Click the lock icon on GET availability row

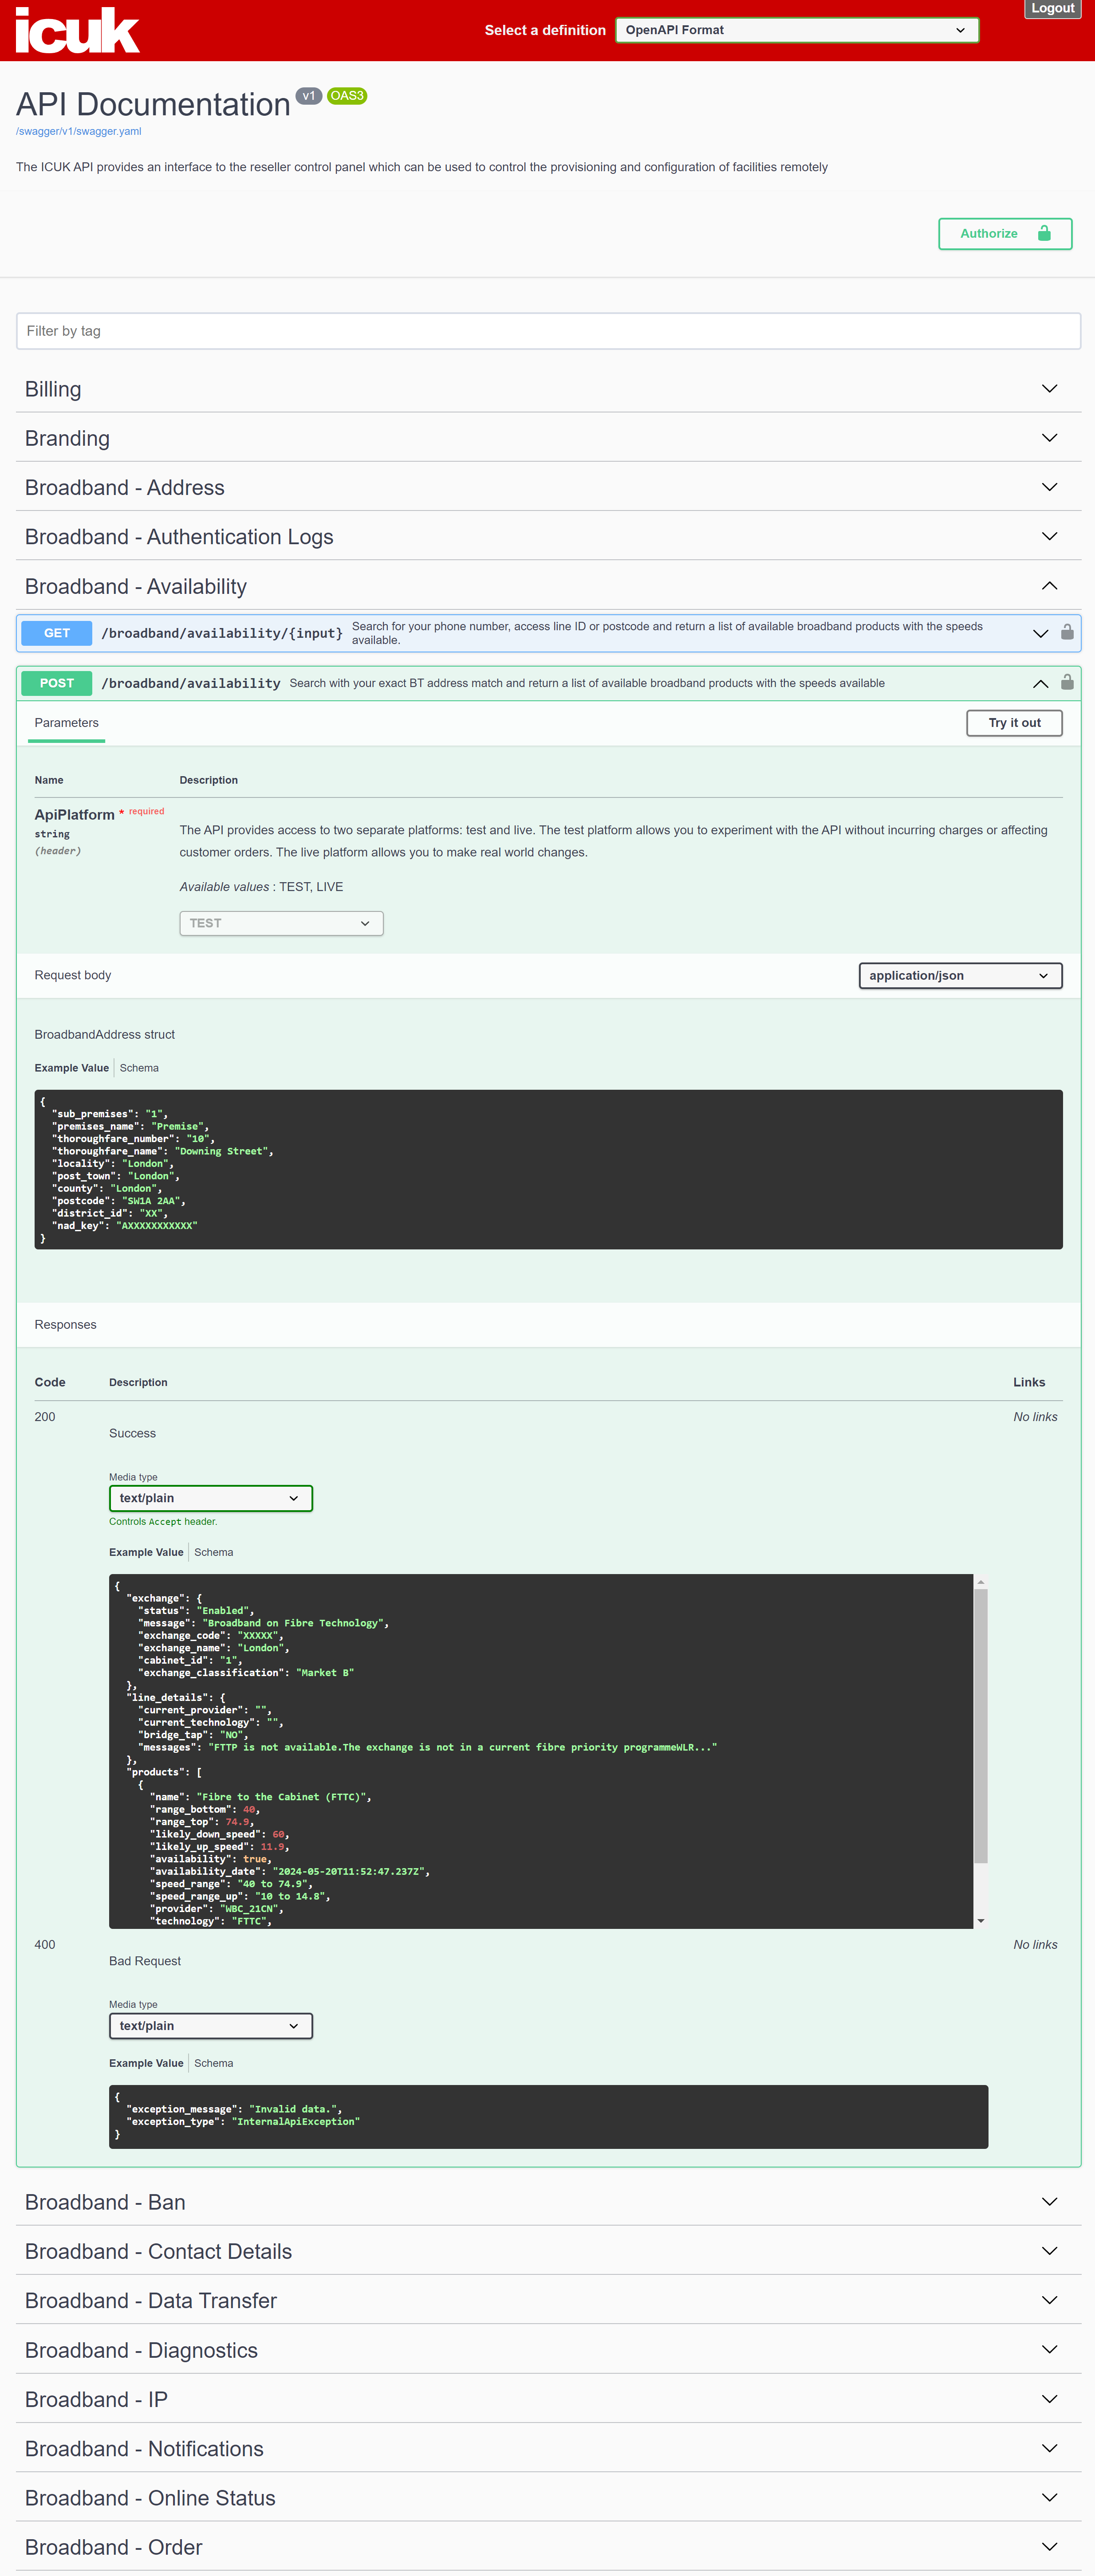(1067, 632)
